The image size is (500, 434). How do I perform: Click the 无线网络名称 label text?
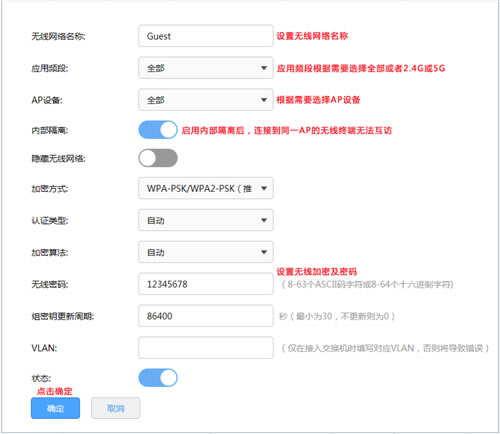pos(58,36)
